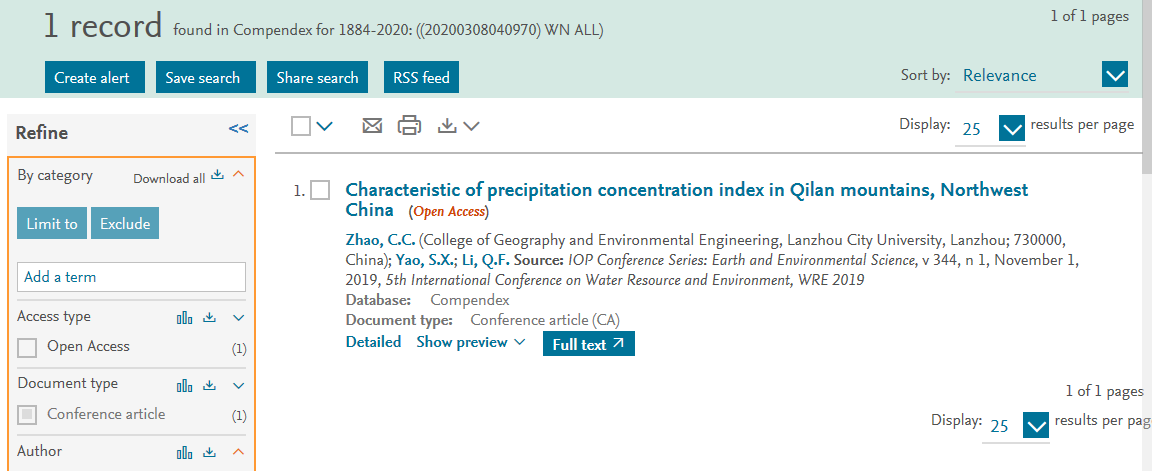Screen dimensions: 1152x471
Task: Collapse Refine panel with double-arrow icon
Action: [x=238, y=129]
